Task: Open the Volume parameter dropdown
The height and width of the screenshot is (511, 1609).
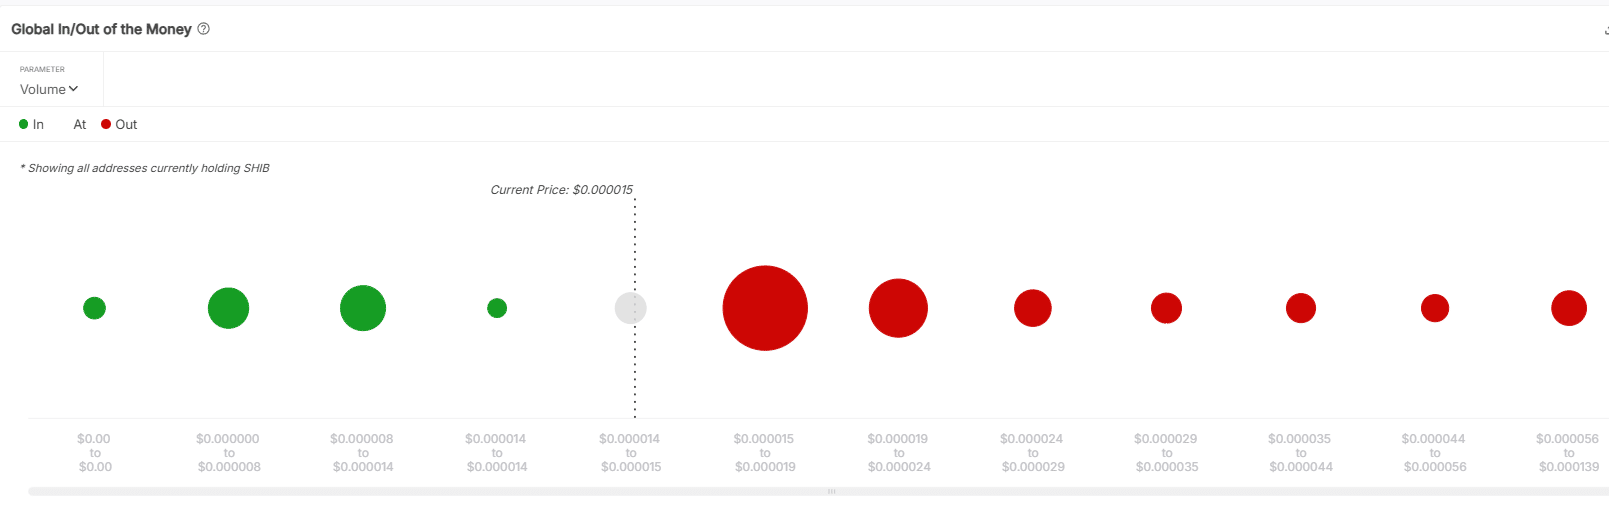Action: [x=49, y=89]
